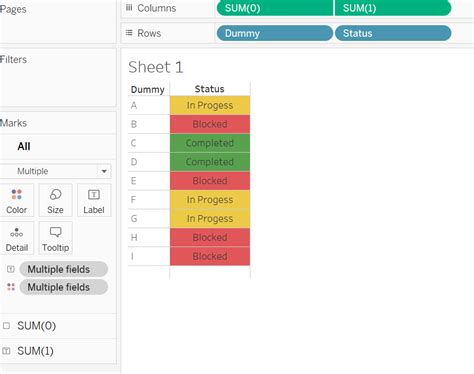Viewport: 474px width, 374px height.
Task: Open the Tooltip marks card
Action: [55, 238]
